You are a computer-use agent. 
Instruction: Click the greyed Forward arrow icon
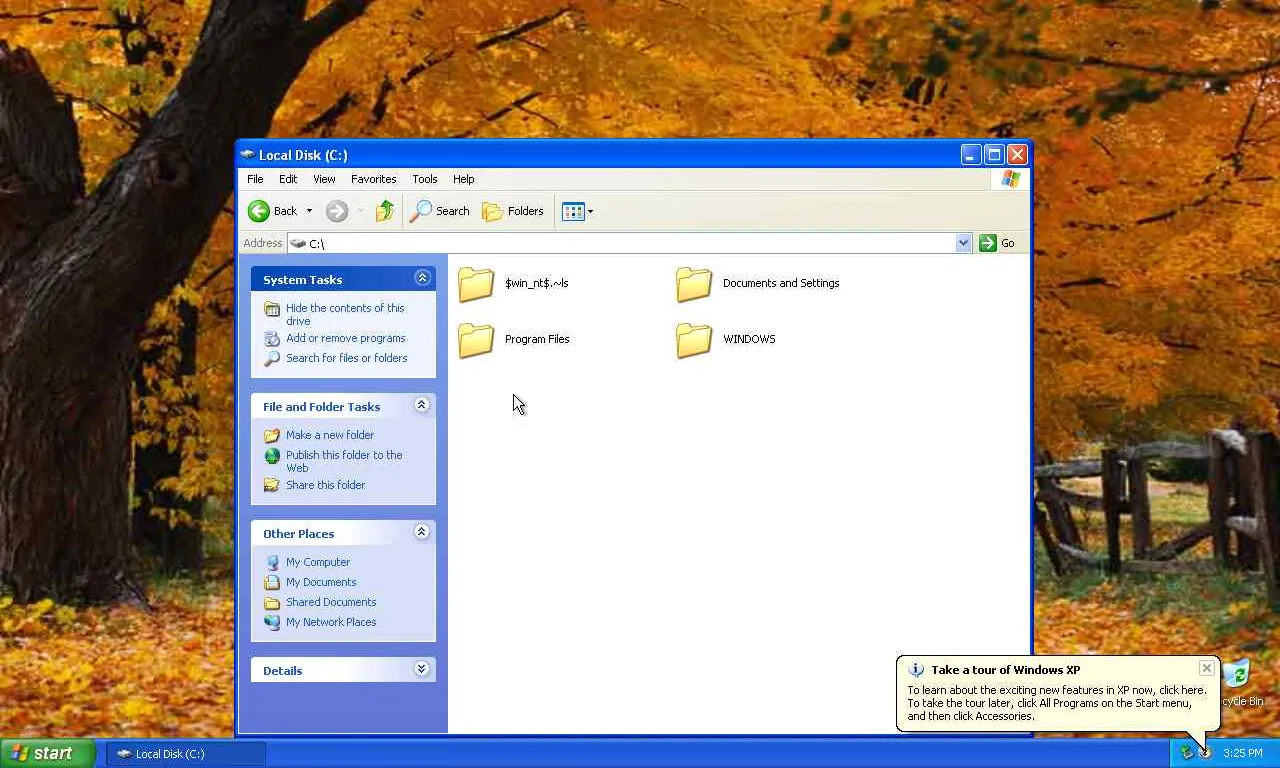tap(337, 211)
